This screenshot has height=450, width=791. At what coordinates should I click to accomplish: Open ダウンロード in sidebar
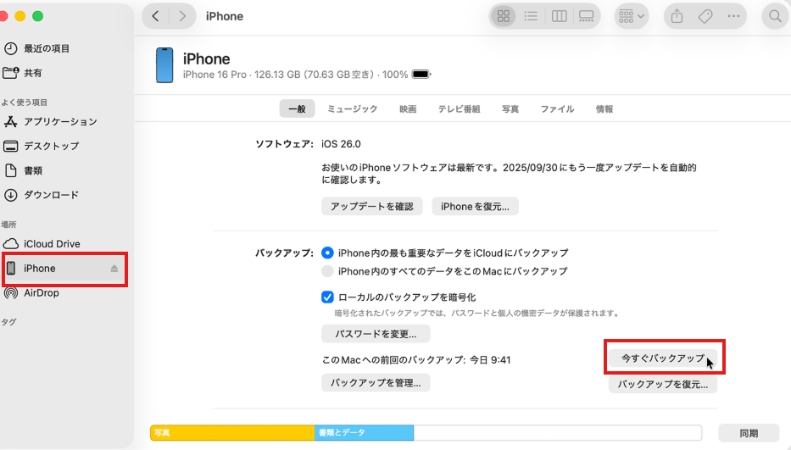(x=41, y=195)
